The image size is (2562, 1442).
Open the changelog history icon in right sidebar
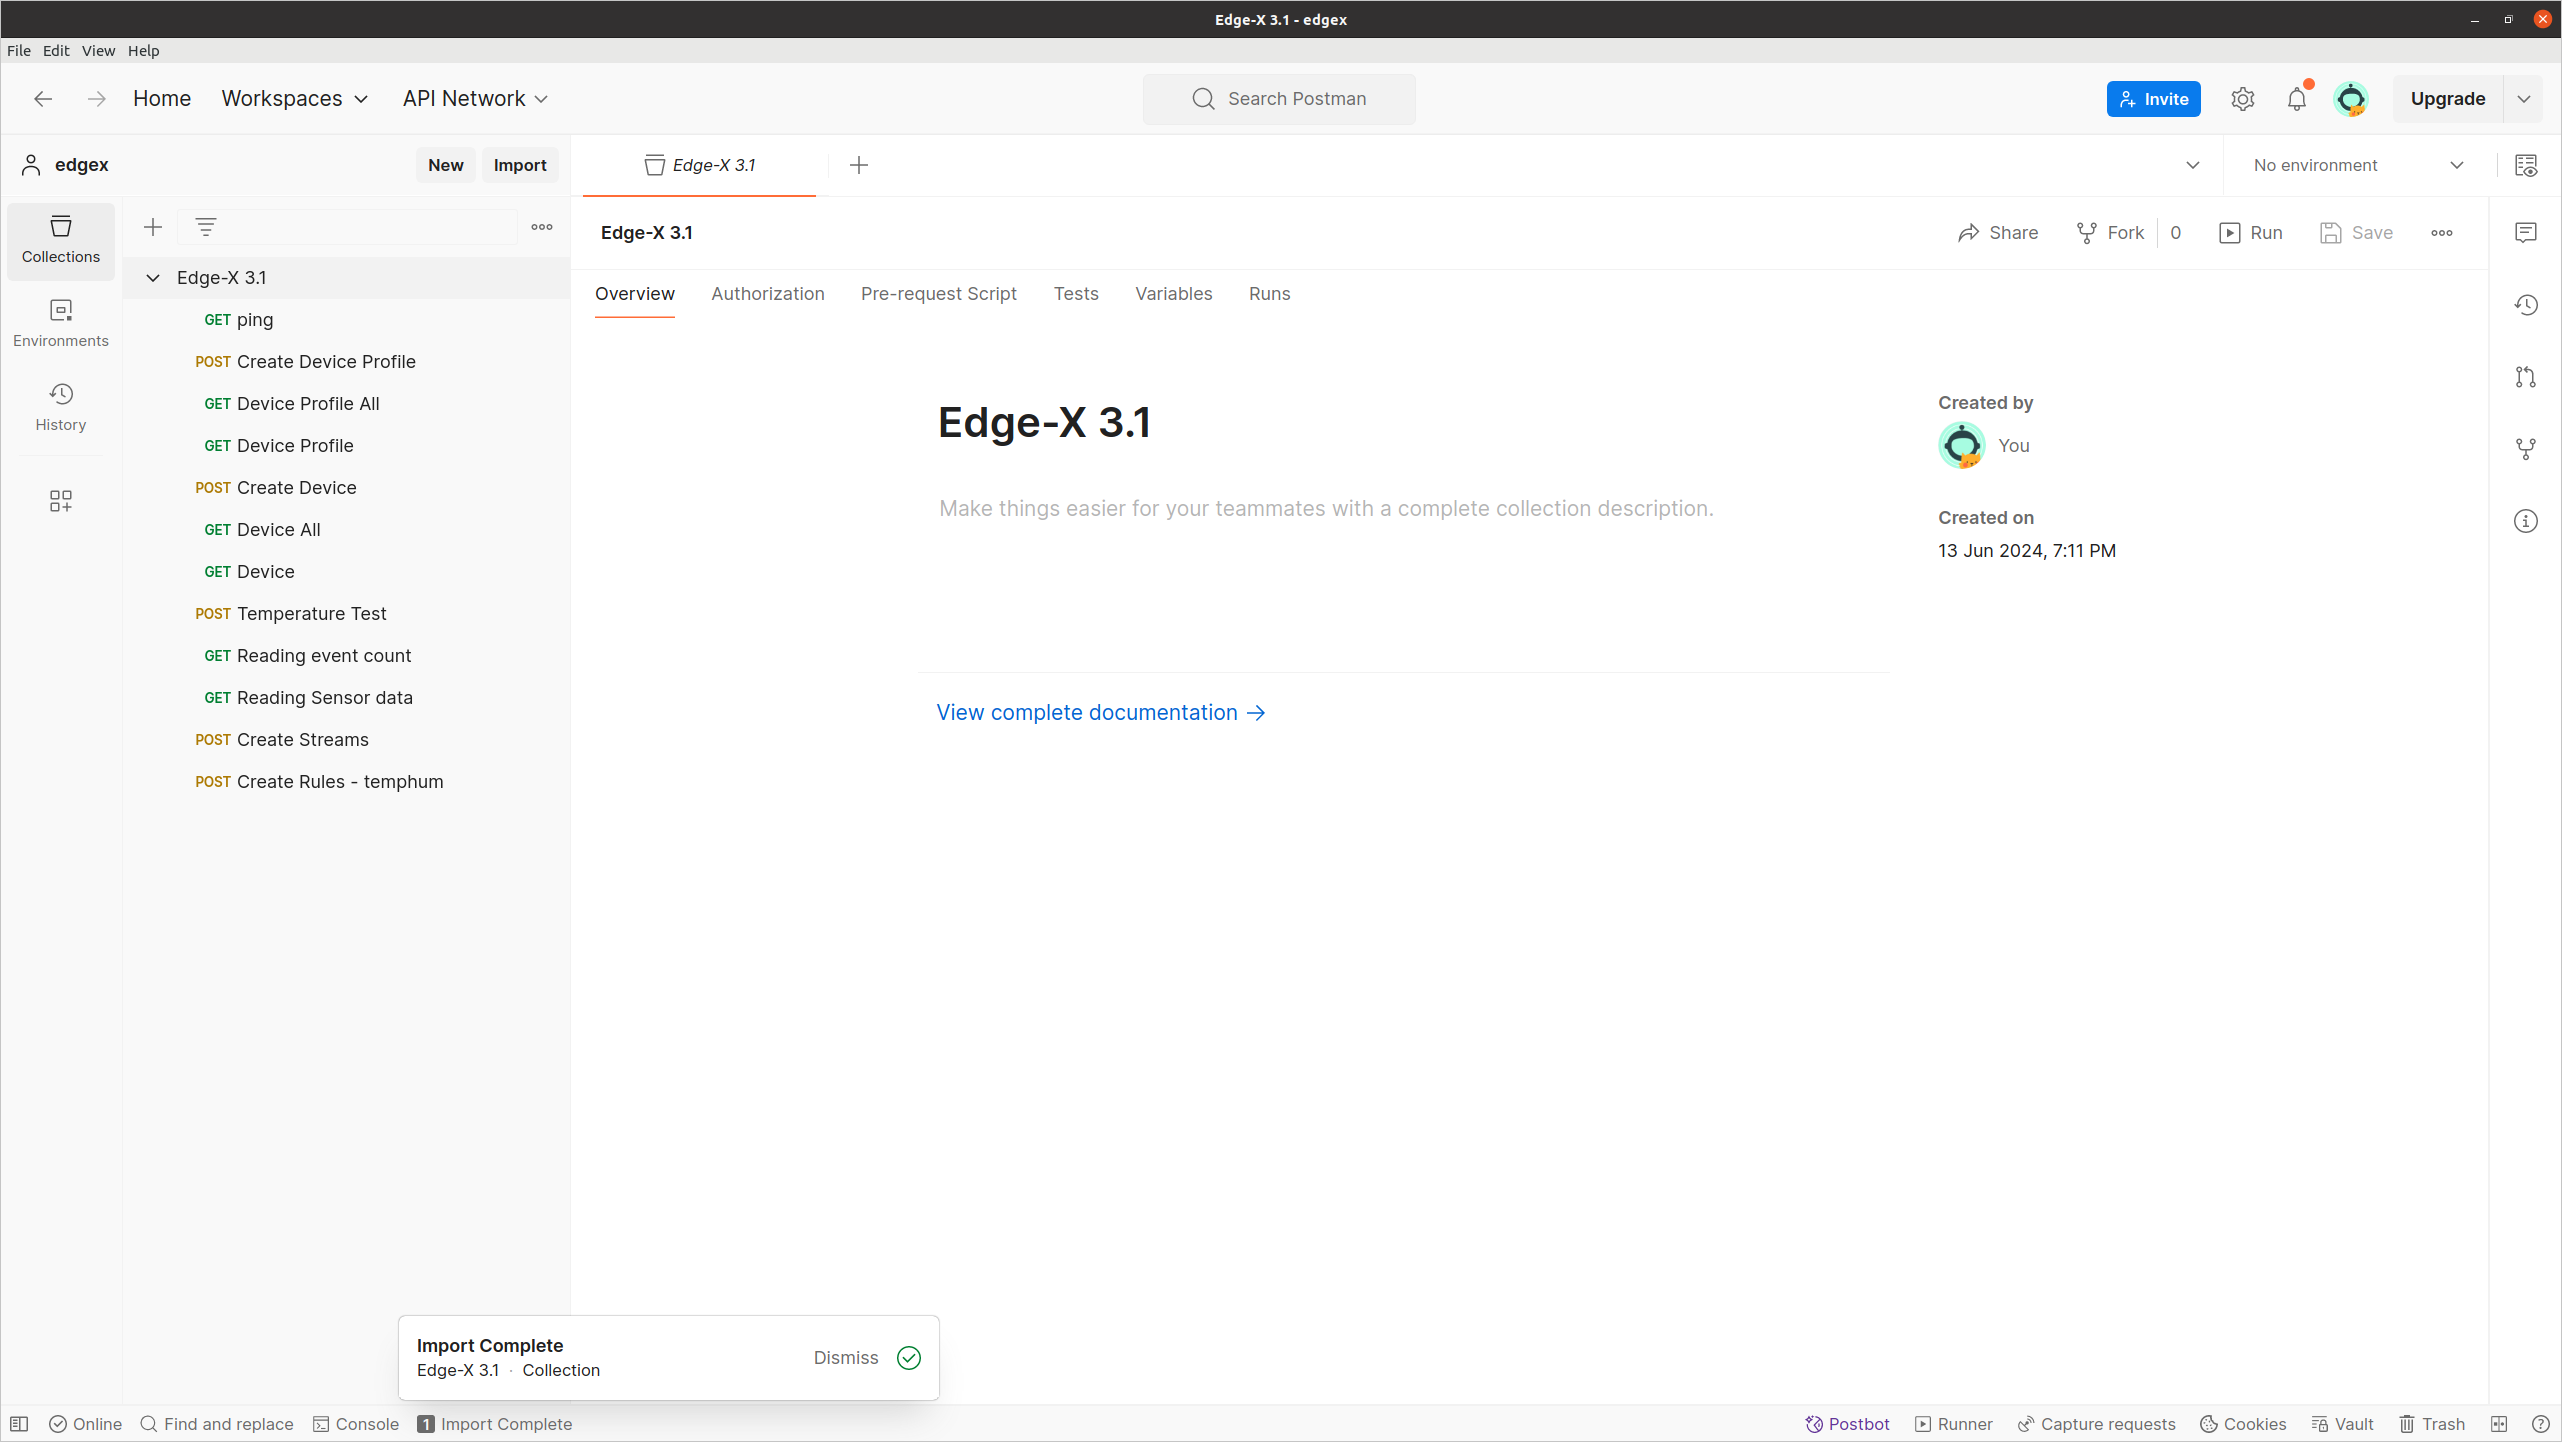point(2526,305)
